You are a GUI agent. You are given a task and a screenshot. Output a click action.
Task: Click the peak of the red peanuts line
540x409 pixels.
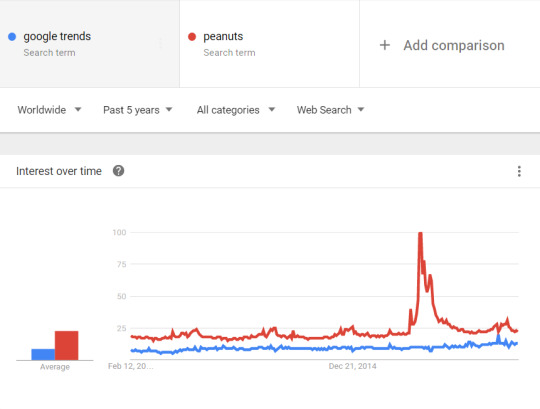tap(420, 234)
